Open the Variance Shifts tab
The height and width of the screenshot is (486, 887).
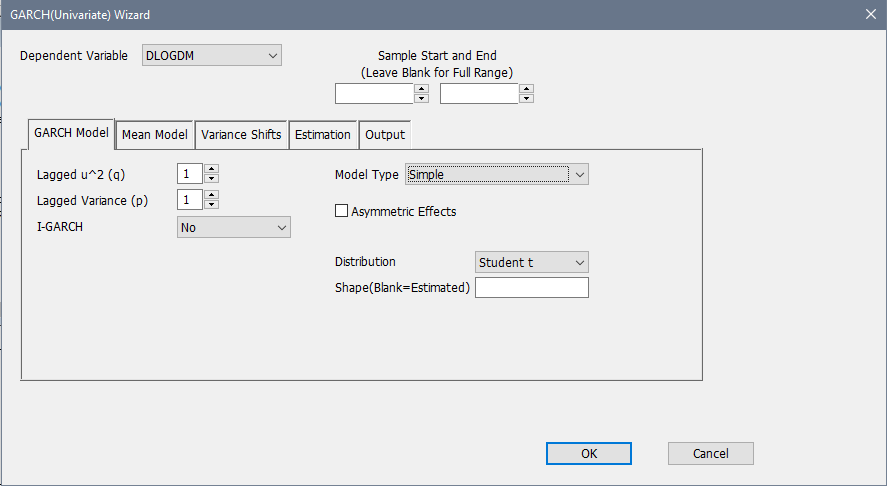pyautogui.click(x=241, y=134)
